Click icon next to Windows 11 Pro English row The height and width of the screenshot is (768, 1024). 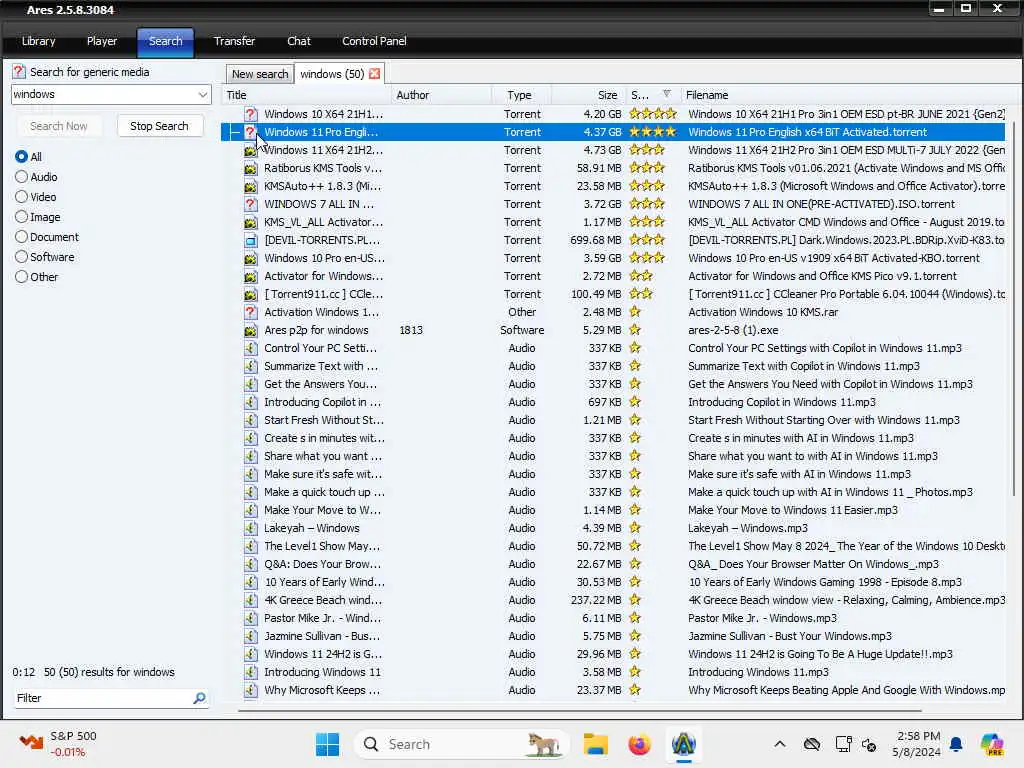tap(250, 132)
